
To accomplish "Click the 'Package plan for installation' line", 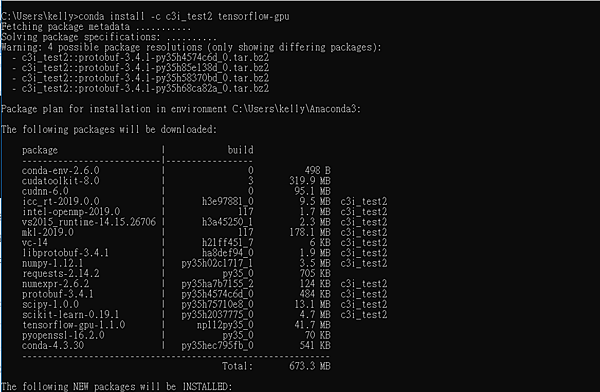I will pyautogui.click(x=181, y=109).
